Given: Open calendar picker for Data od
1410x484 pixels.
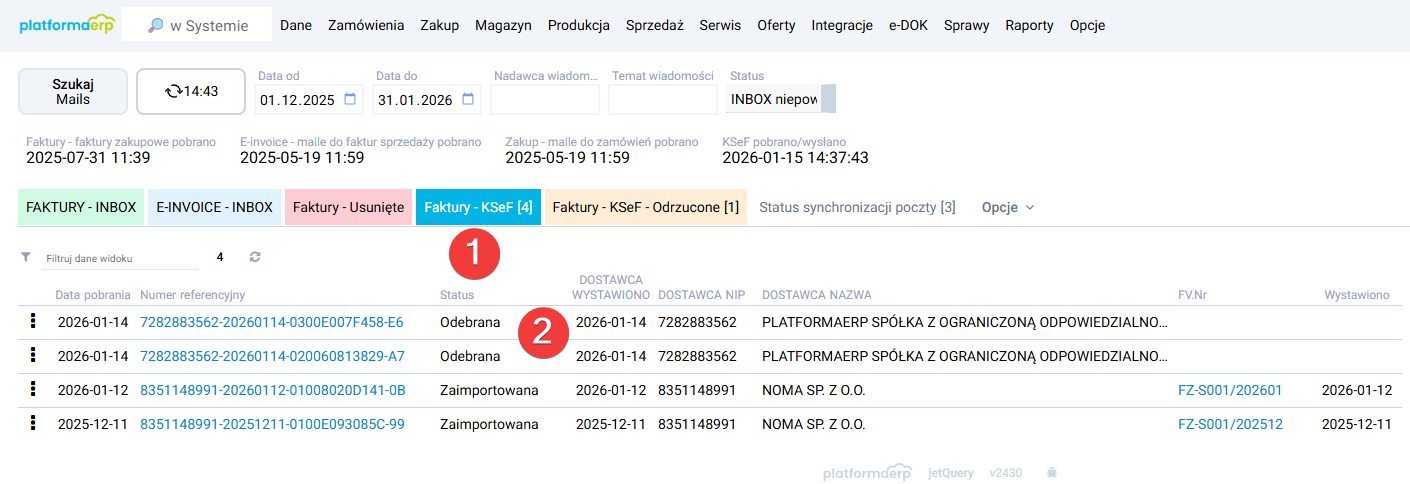Looking at the screenshot, I should [x=350, y=99].
